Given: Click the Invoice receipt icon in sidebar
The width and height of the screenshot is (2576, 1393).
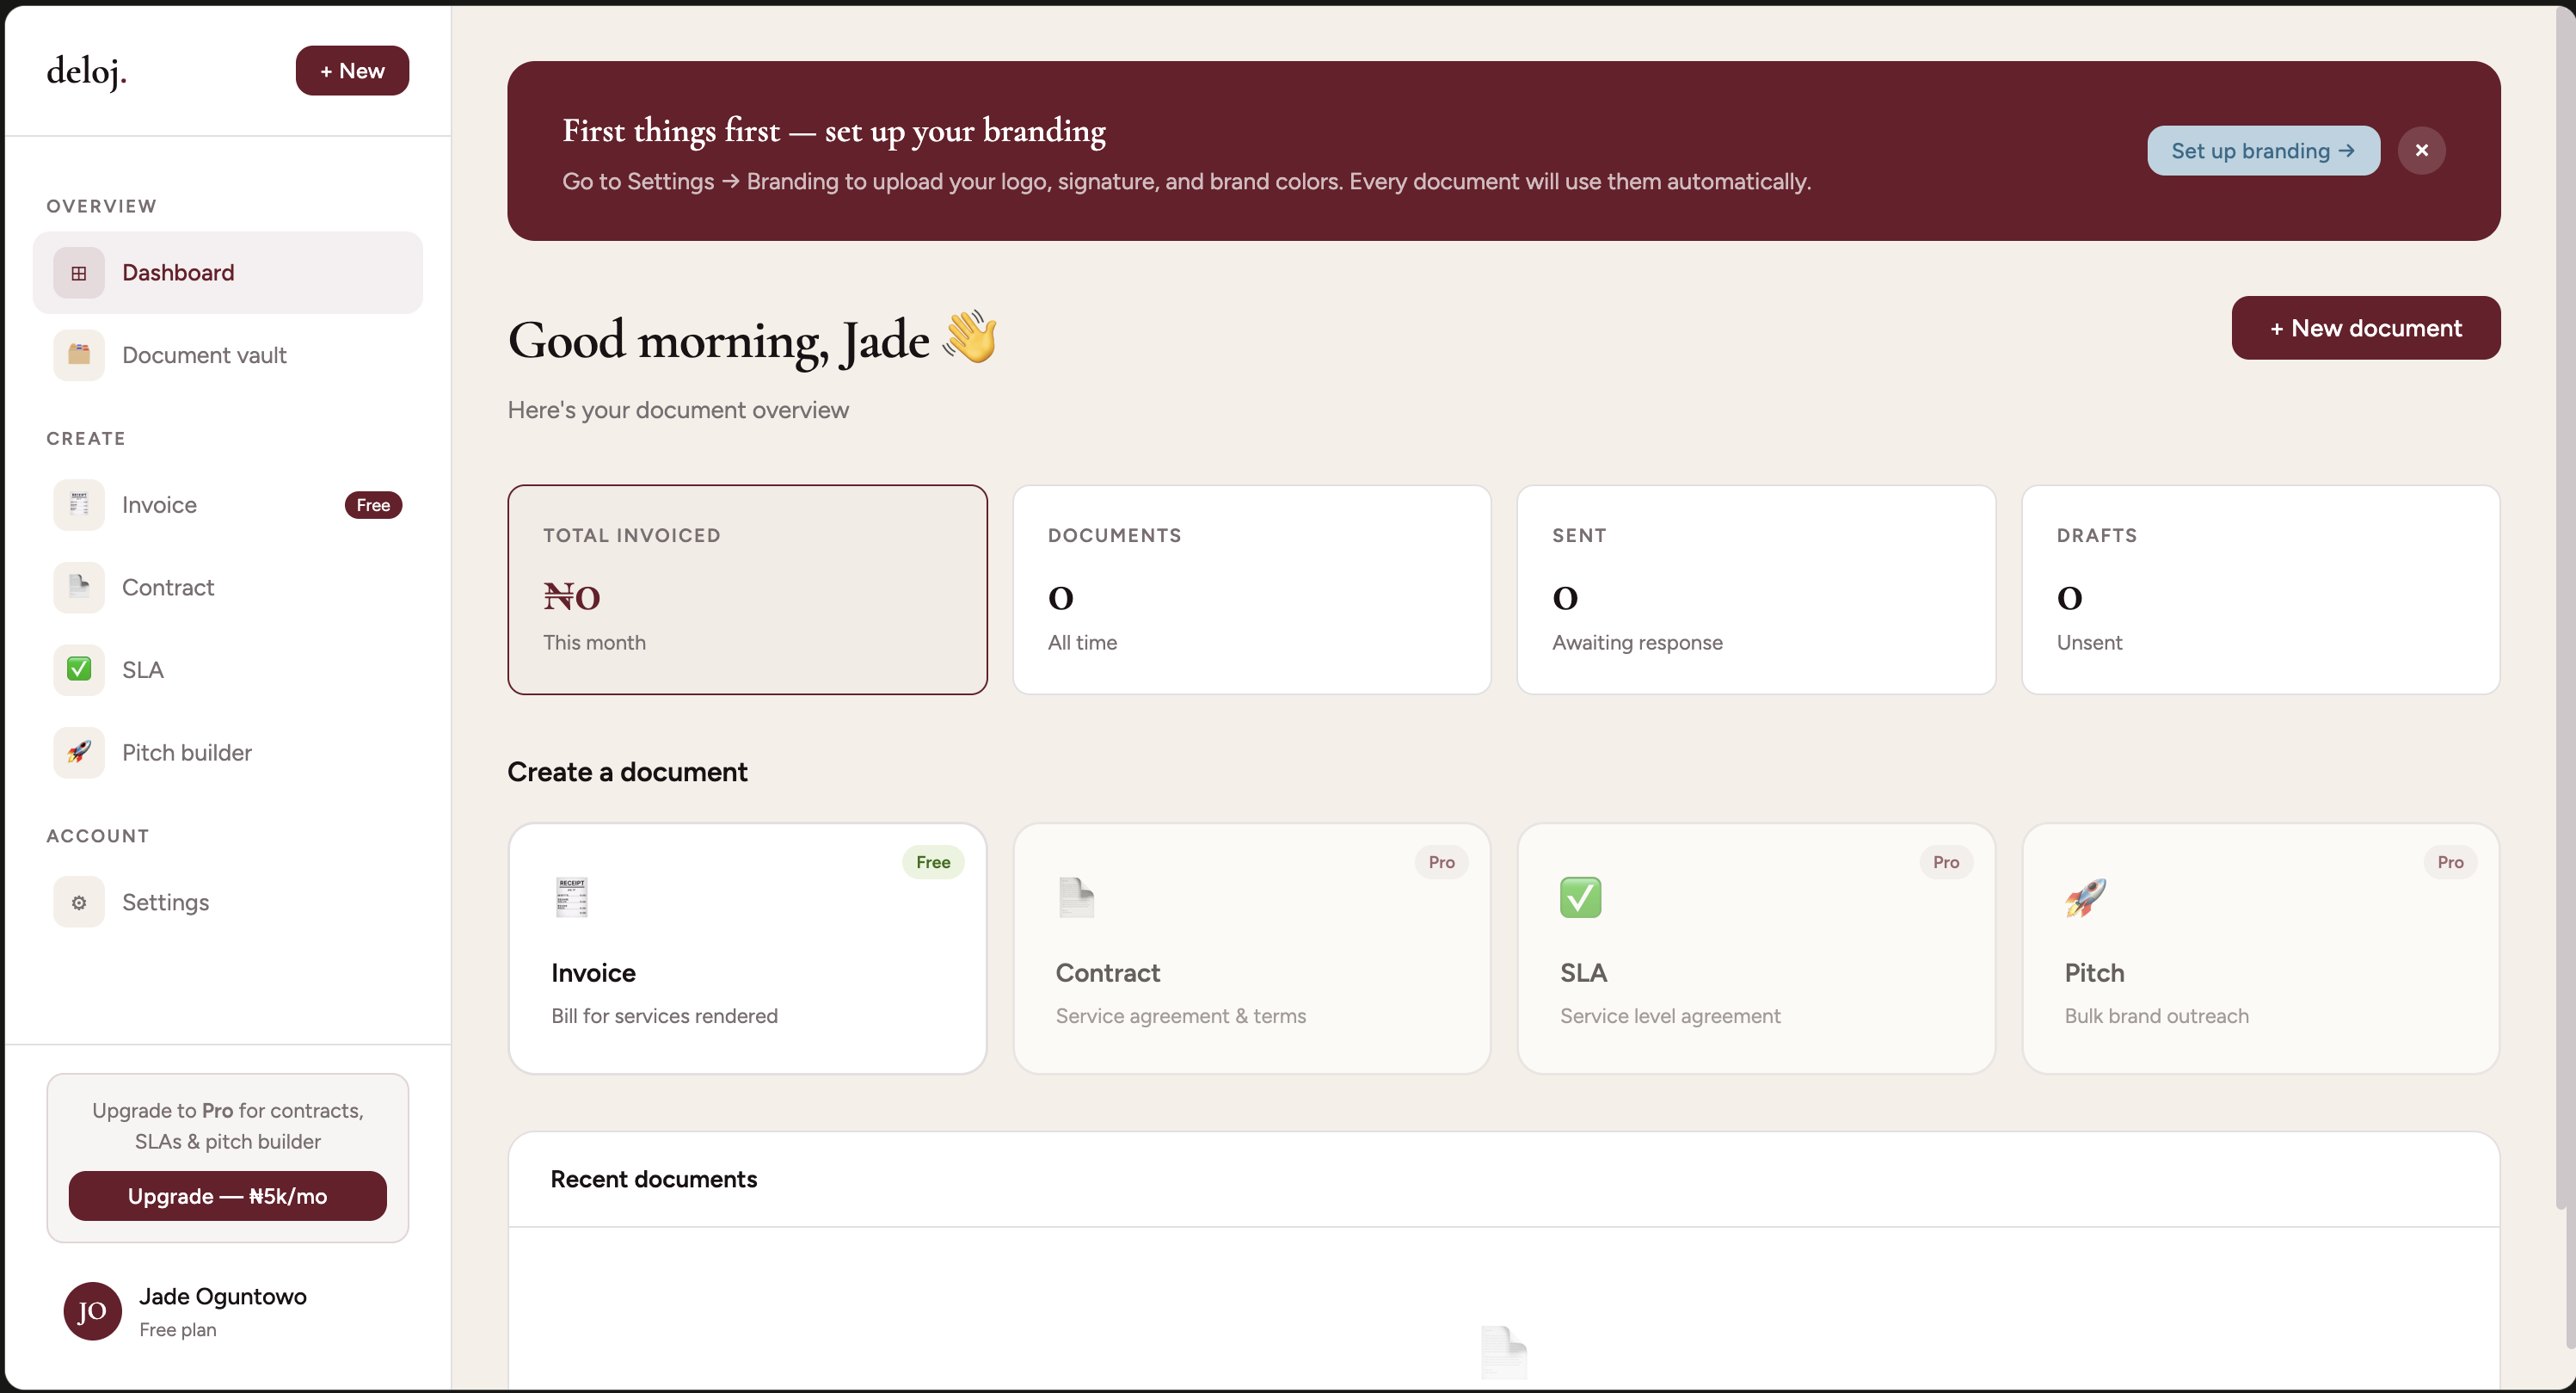Looking at the screenshot, I should [79, 505].
